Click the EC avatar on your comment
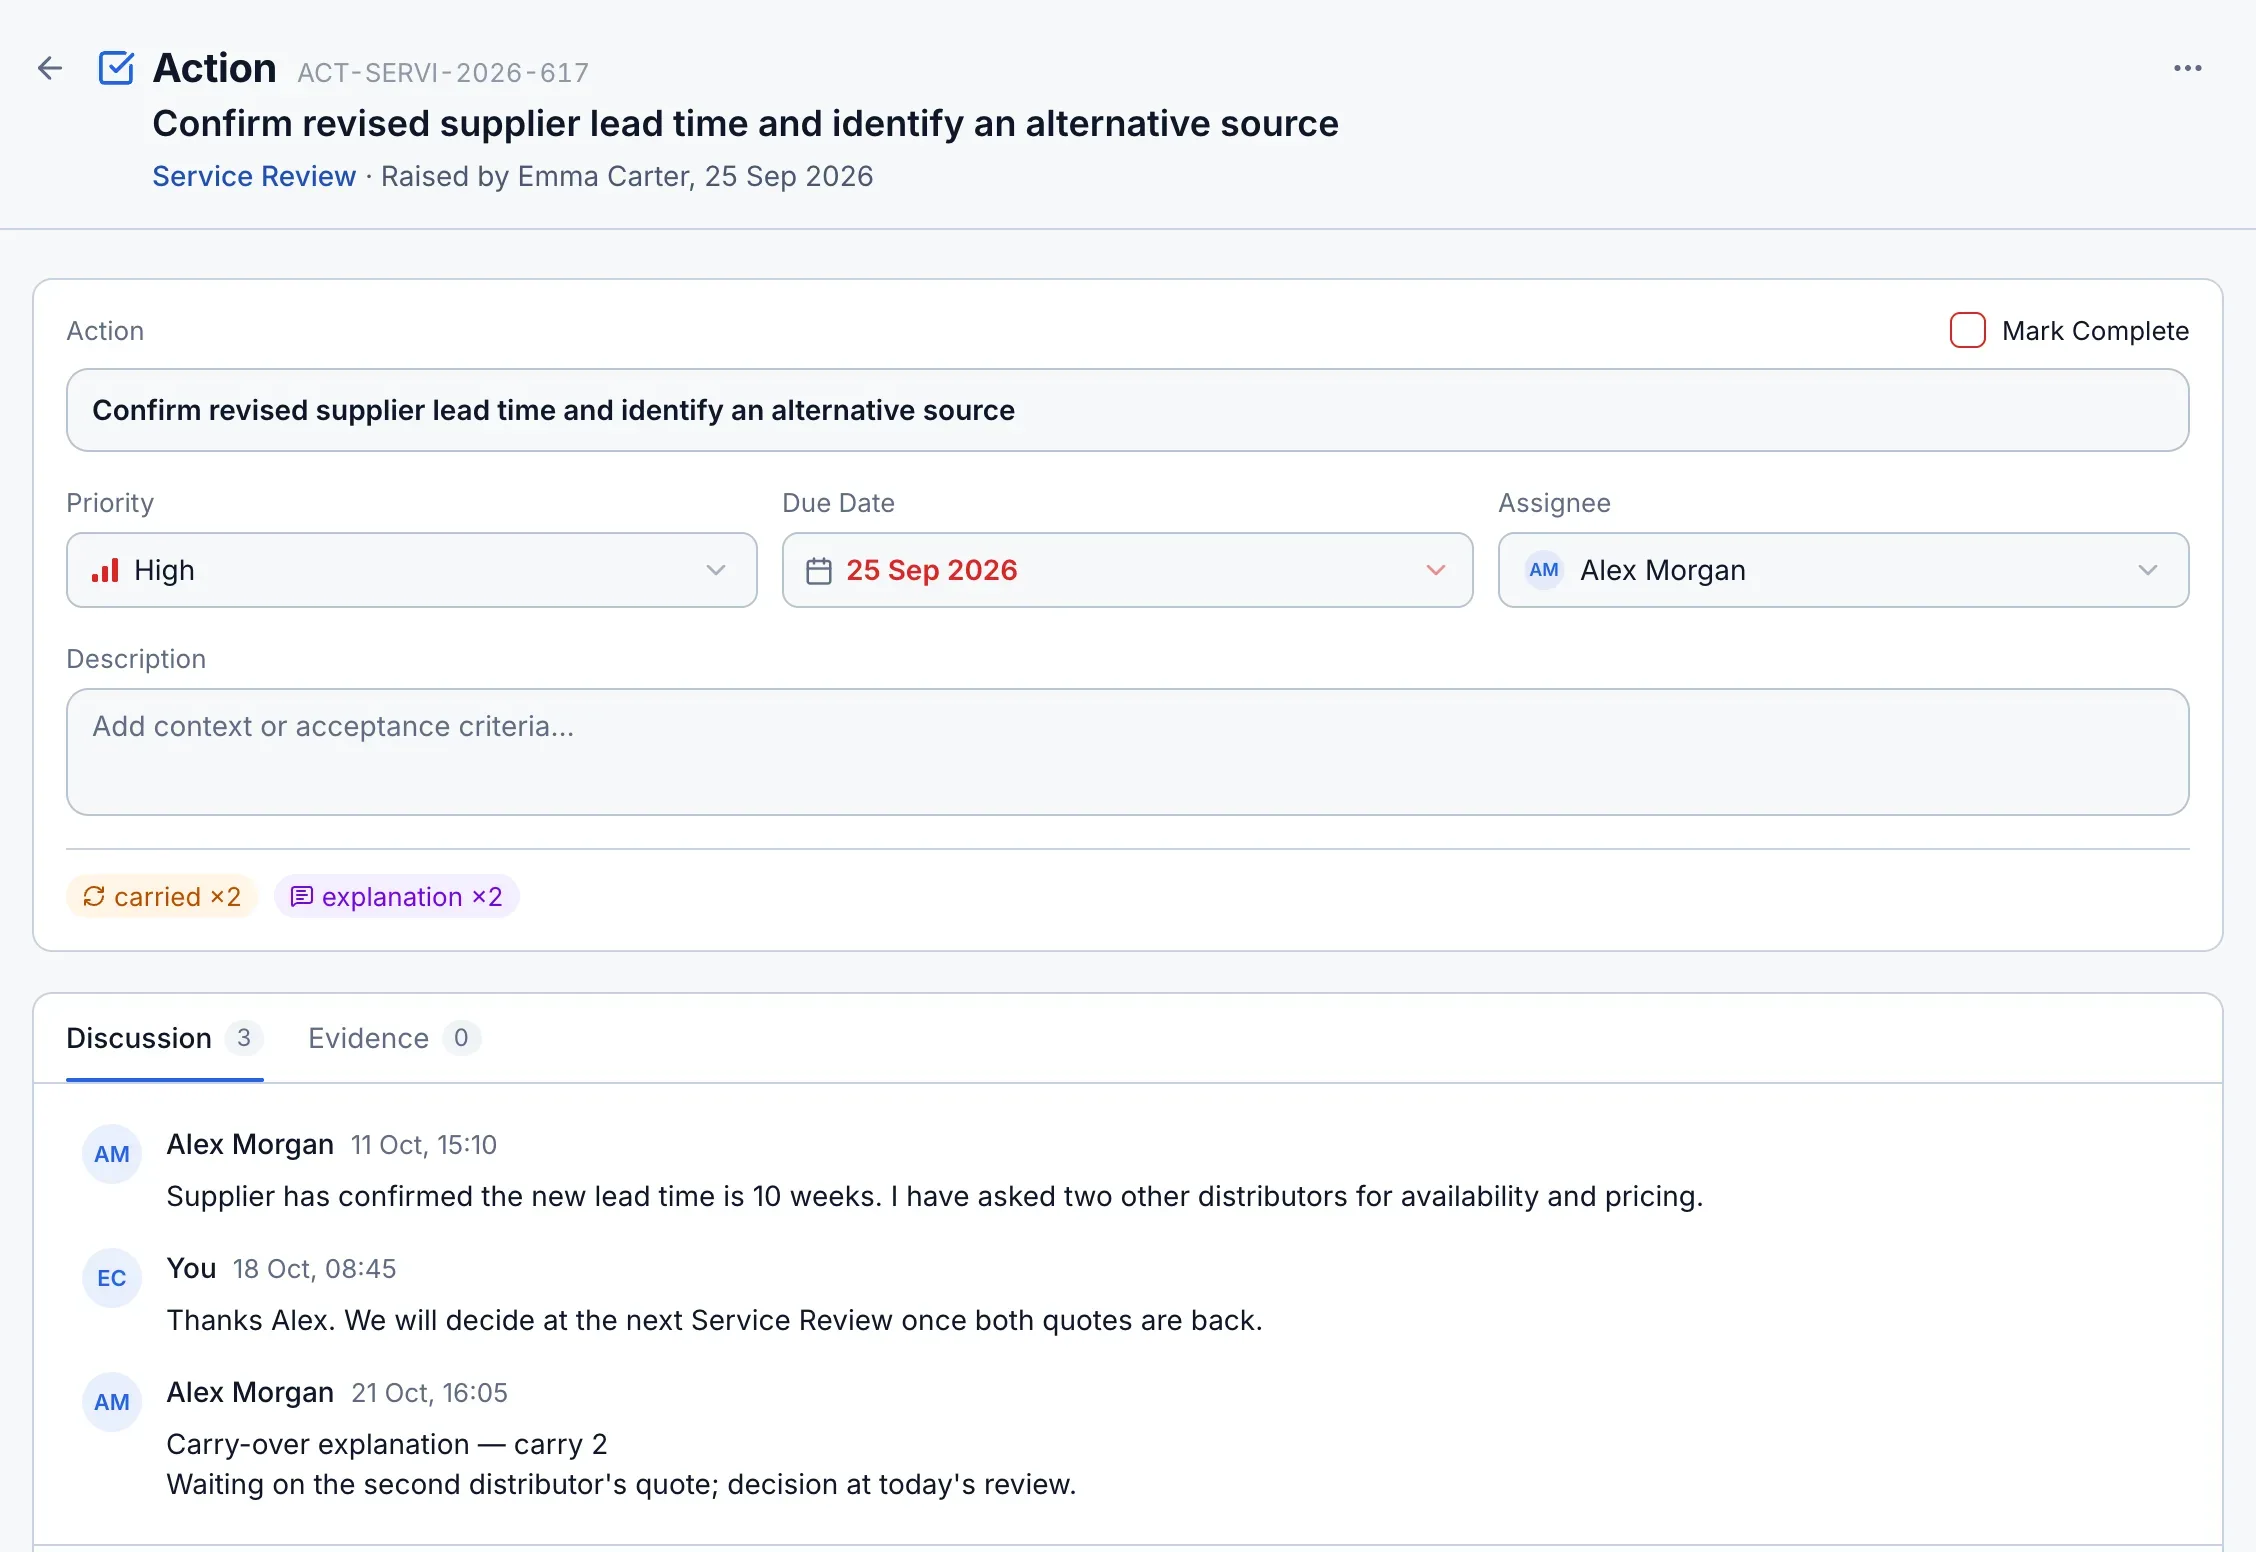The image size is (2256, 1552). tap(112, 1278)
